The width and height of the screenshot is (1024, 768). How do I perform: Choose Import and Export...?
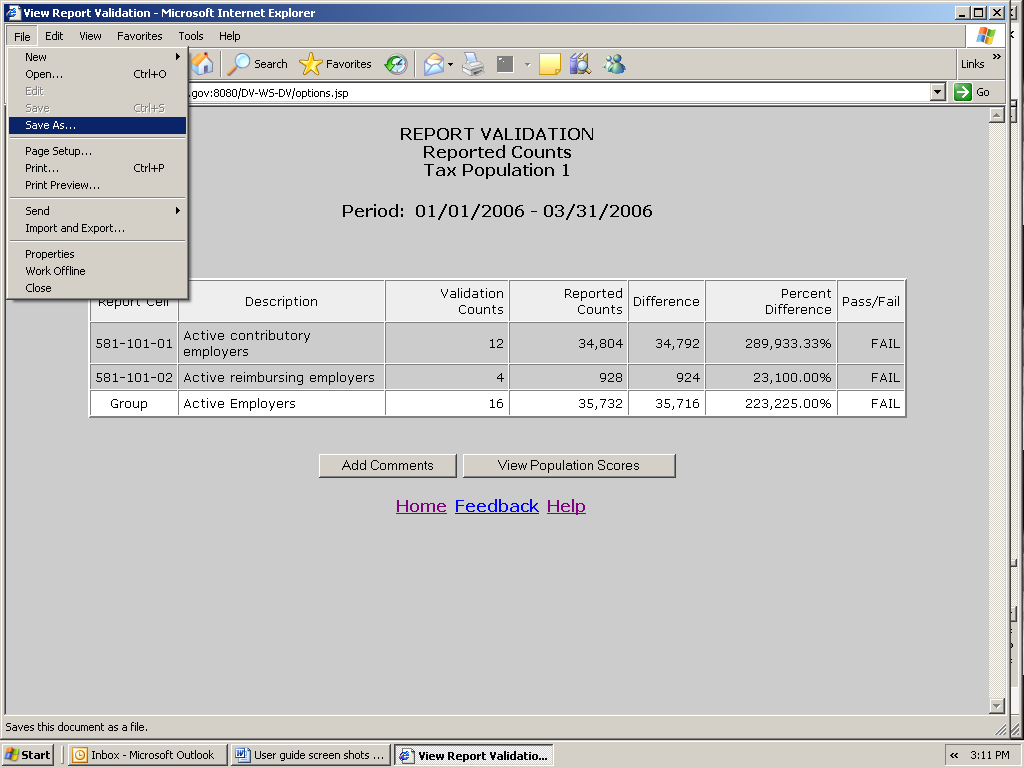click(x=97, y=229)
